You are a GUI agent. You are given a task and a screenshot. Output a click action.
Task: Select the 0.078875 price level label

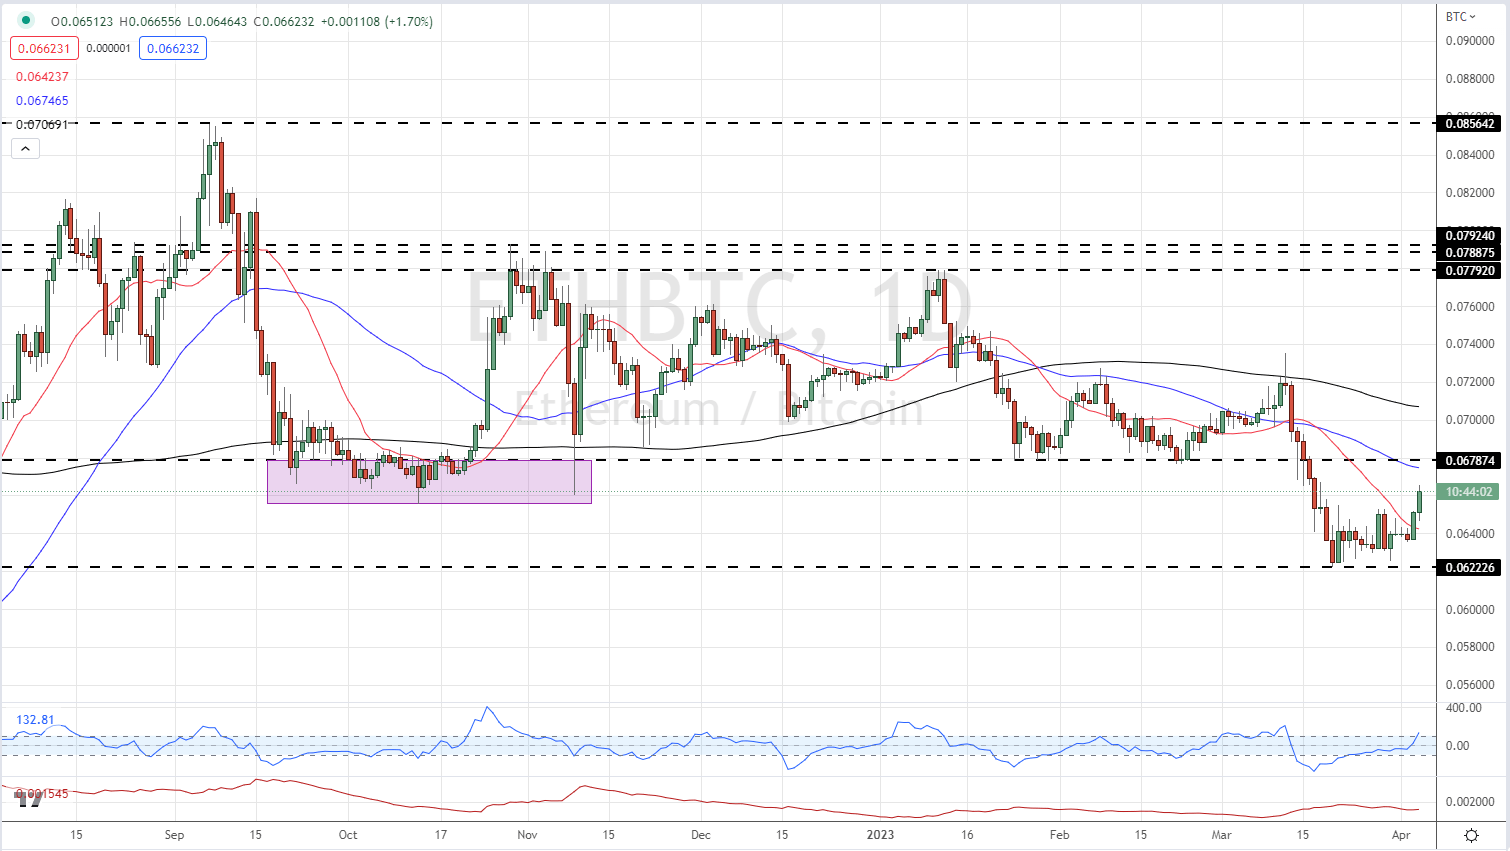1470,253
